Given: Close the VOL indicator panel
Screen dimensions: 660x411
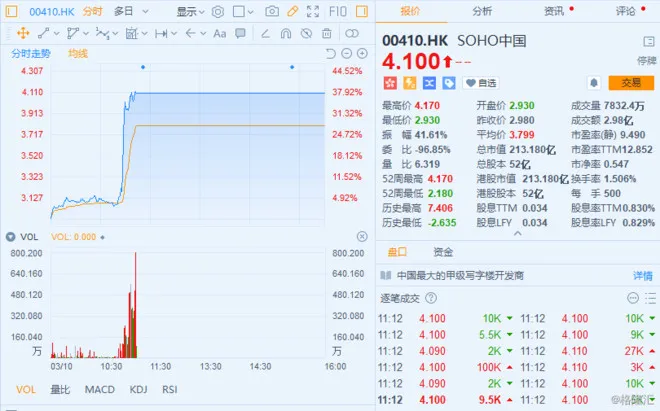Looking at the screenshot, I should [362, 237].
